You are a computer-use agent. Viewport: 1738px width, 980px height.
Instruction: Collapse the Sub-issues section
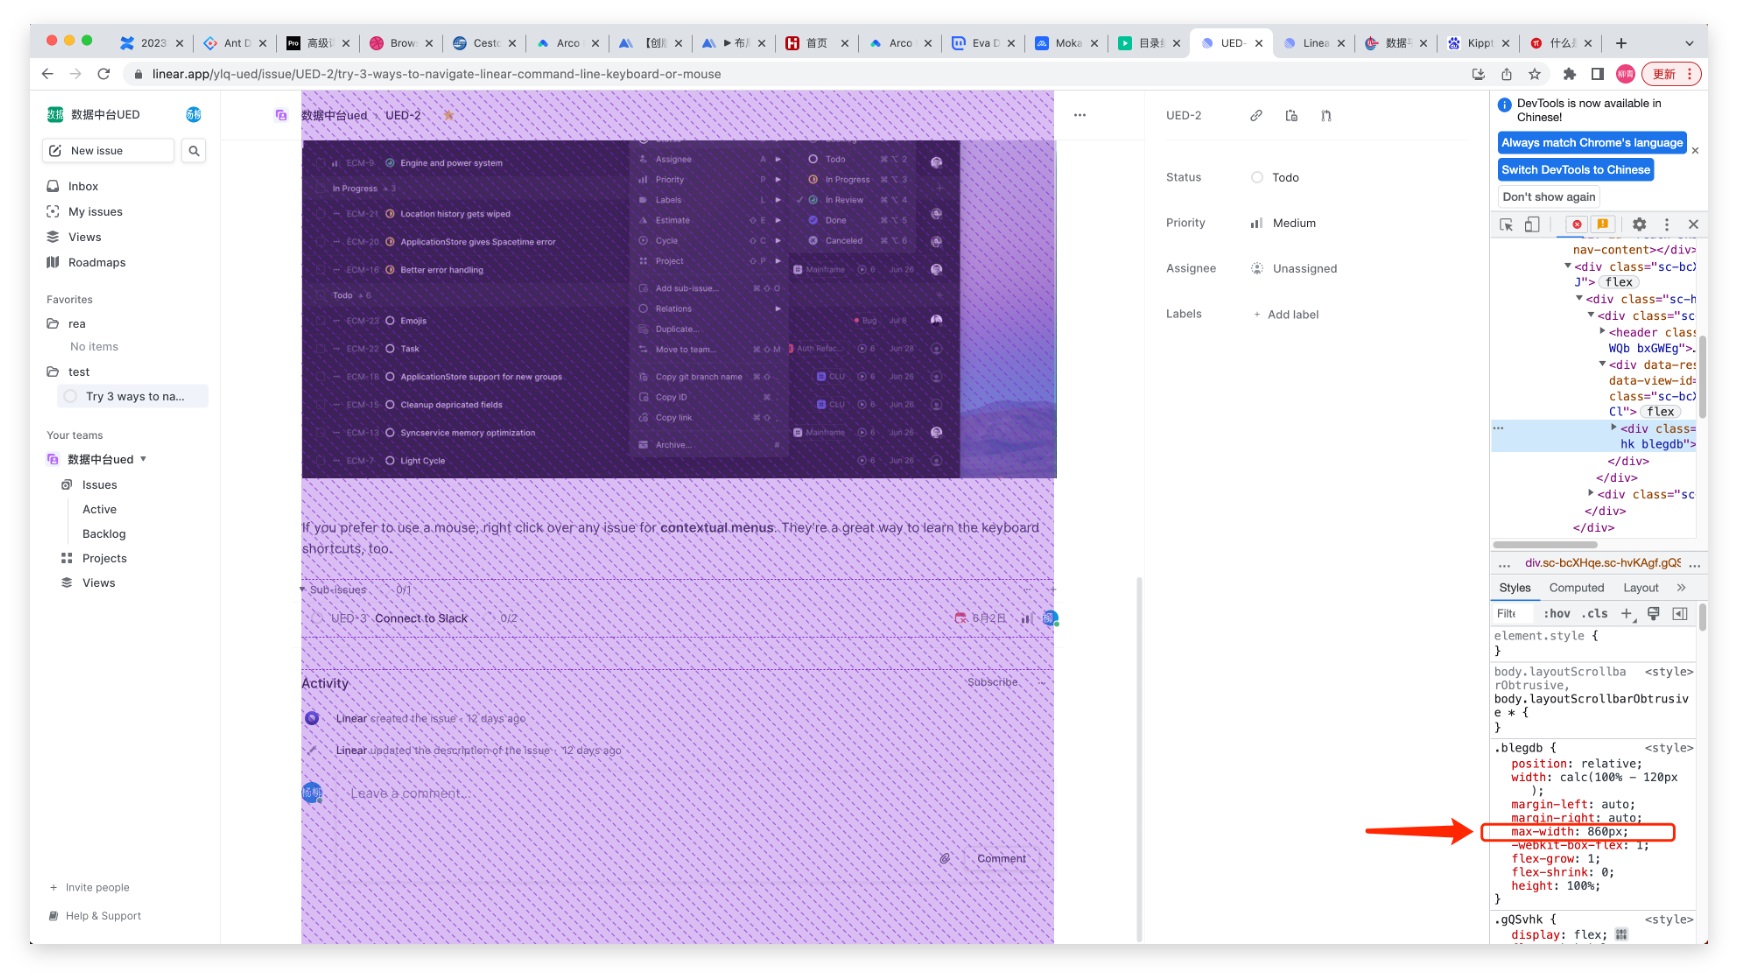pyautogui.click(x=303, y=590)
